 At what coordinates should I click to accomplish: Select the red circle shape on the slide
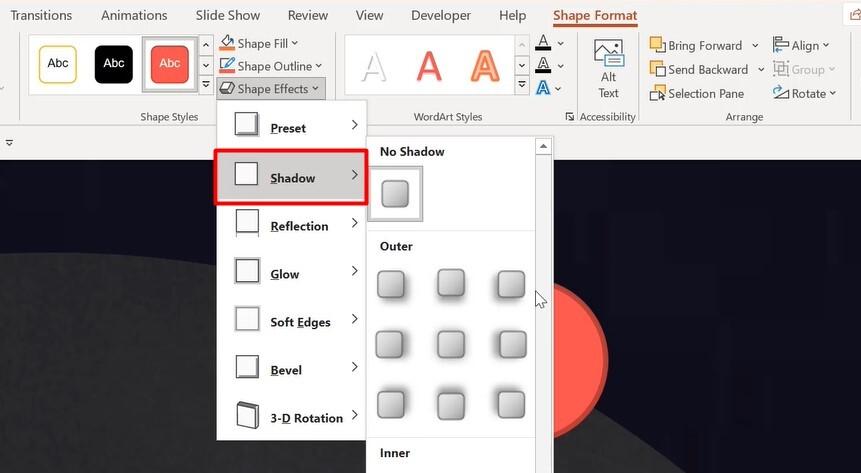(x=580, y=360)
